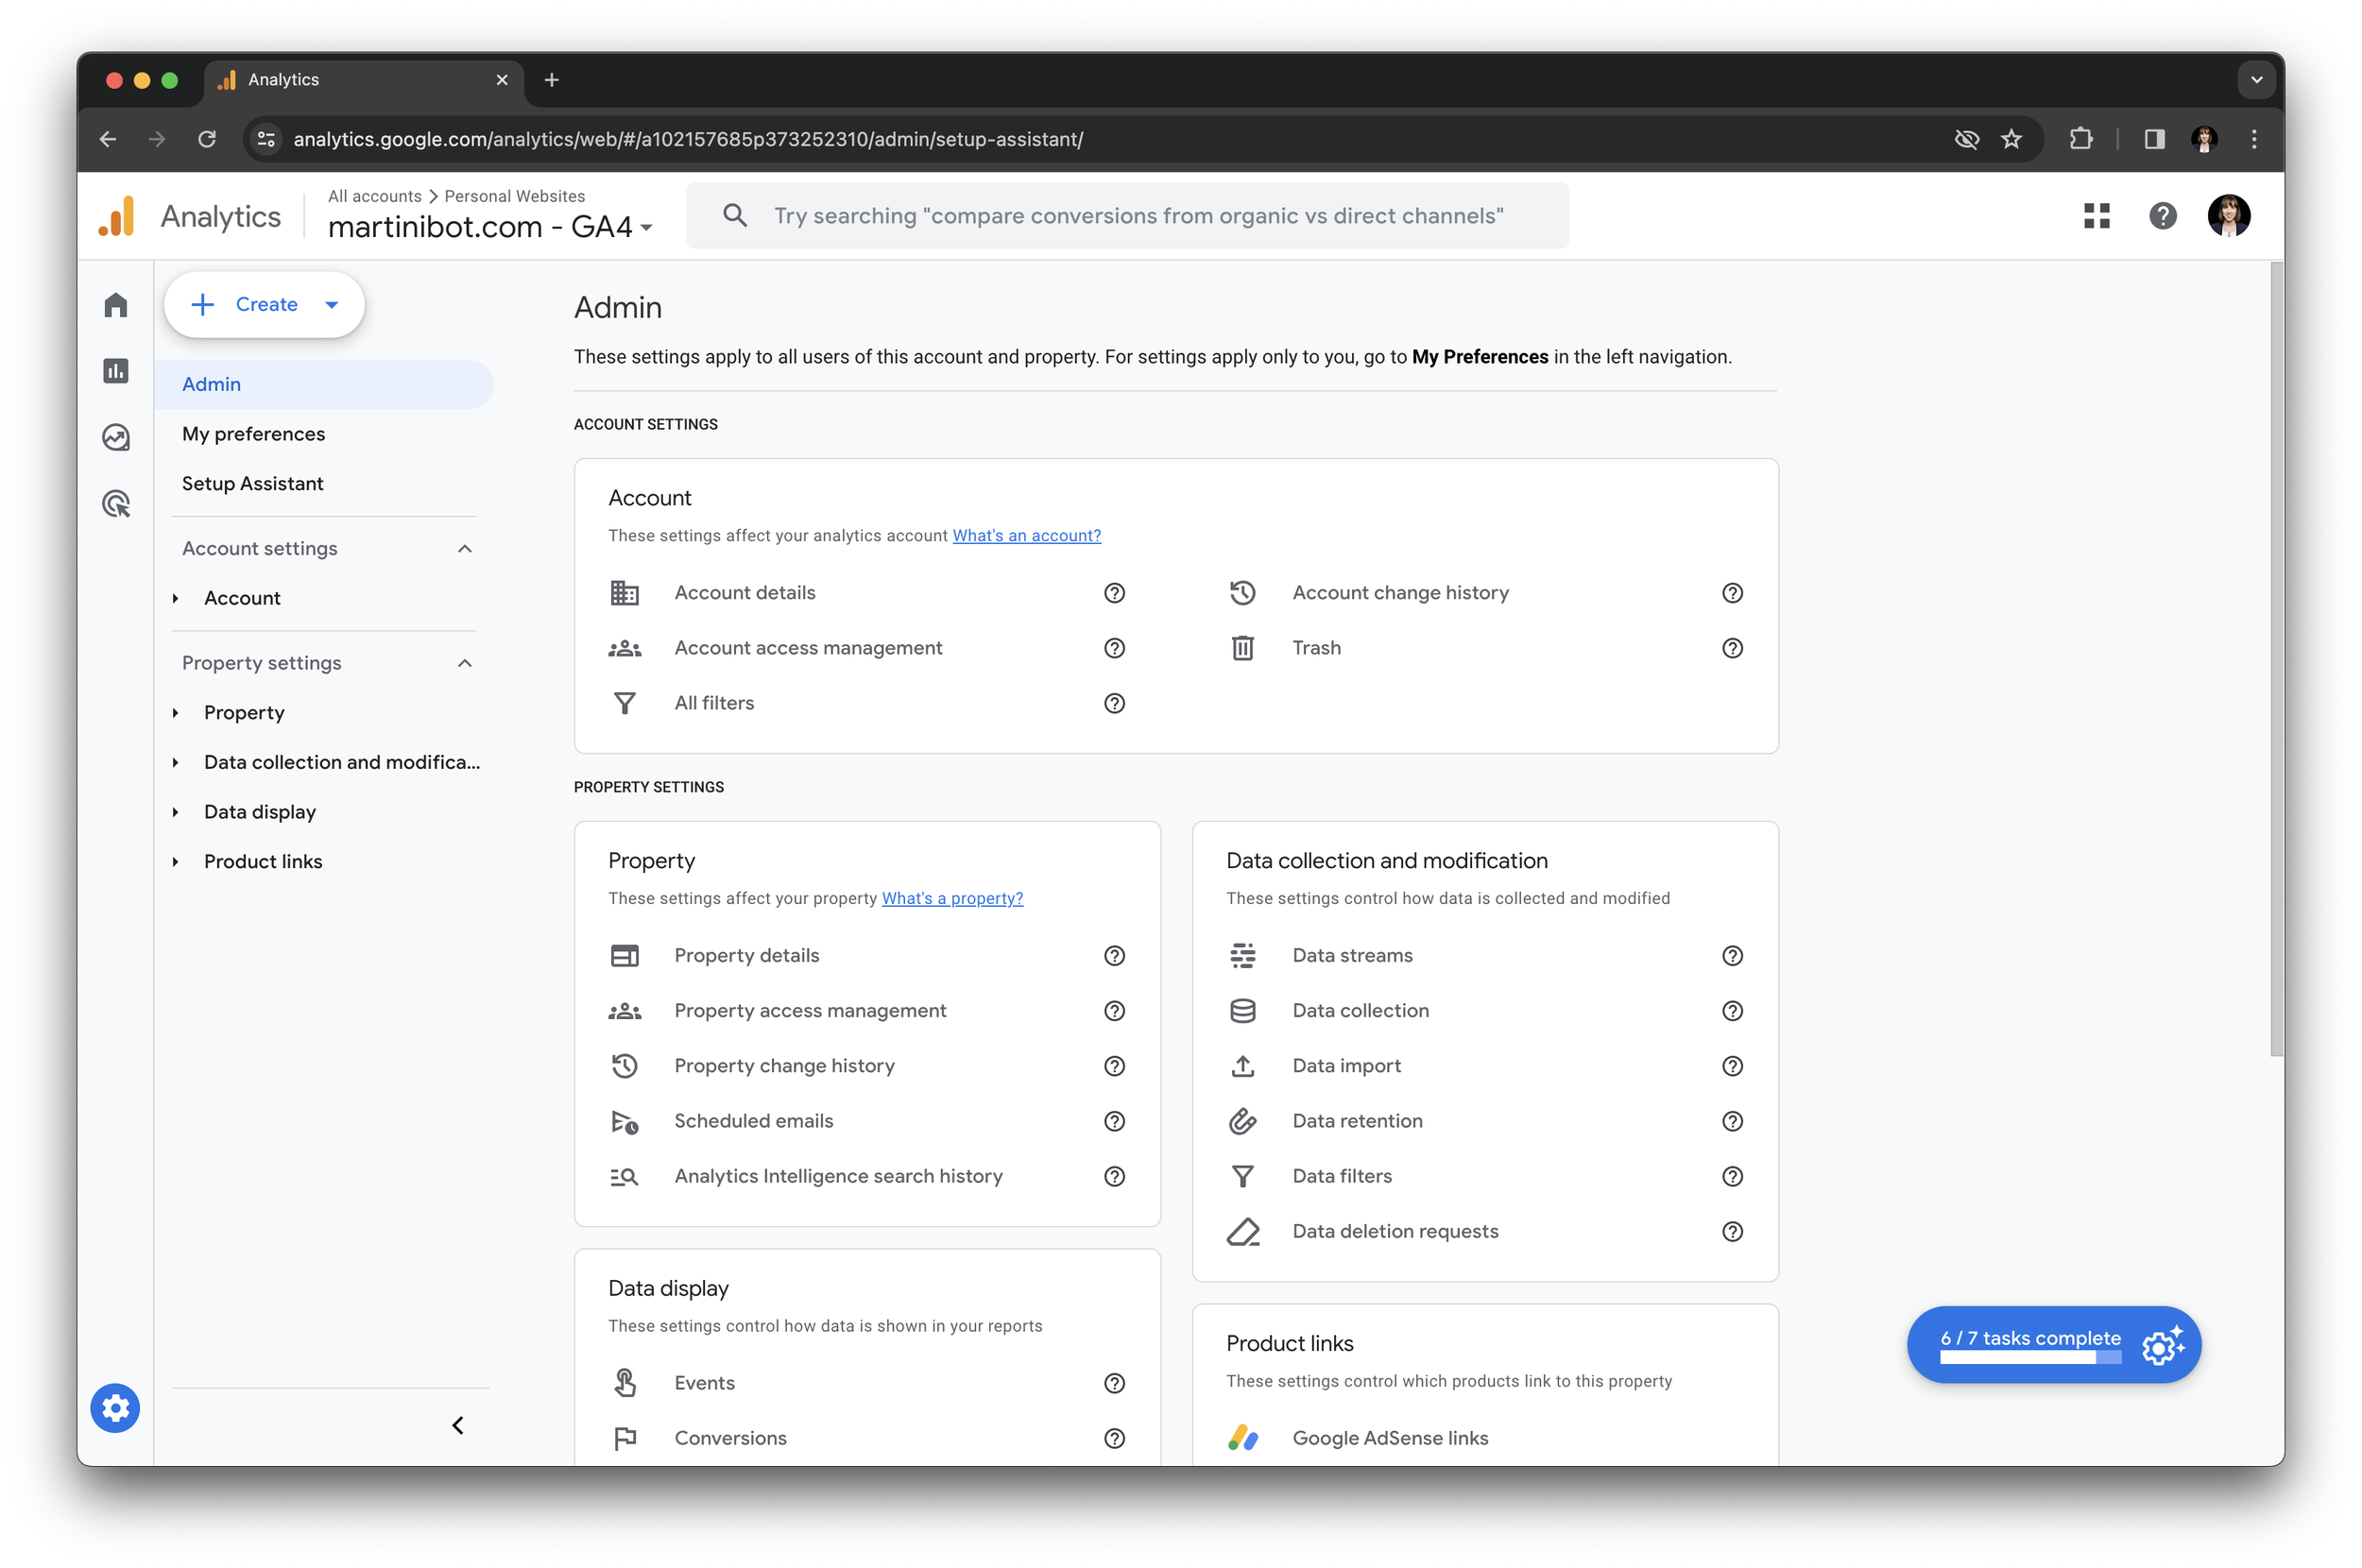The image size is (2362, 1568).
Task: Open the Reports bar-chart icon
Action: (116, 371)
